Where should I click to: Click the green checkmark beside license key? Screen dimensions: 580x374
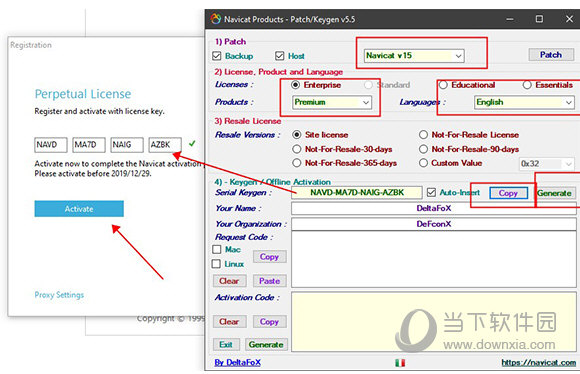(x=192, y=143)
